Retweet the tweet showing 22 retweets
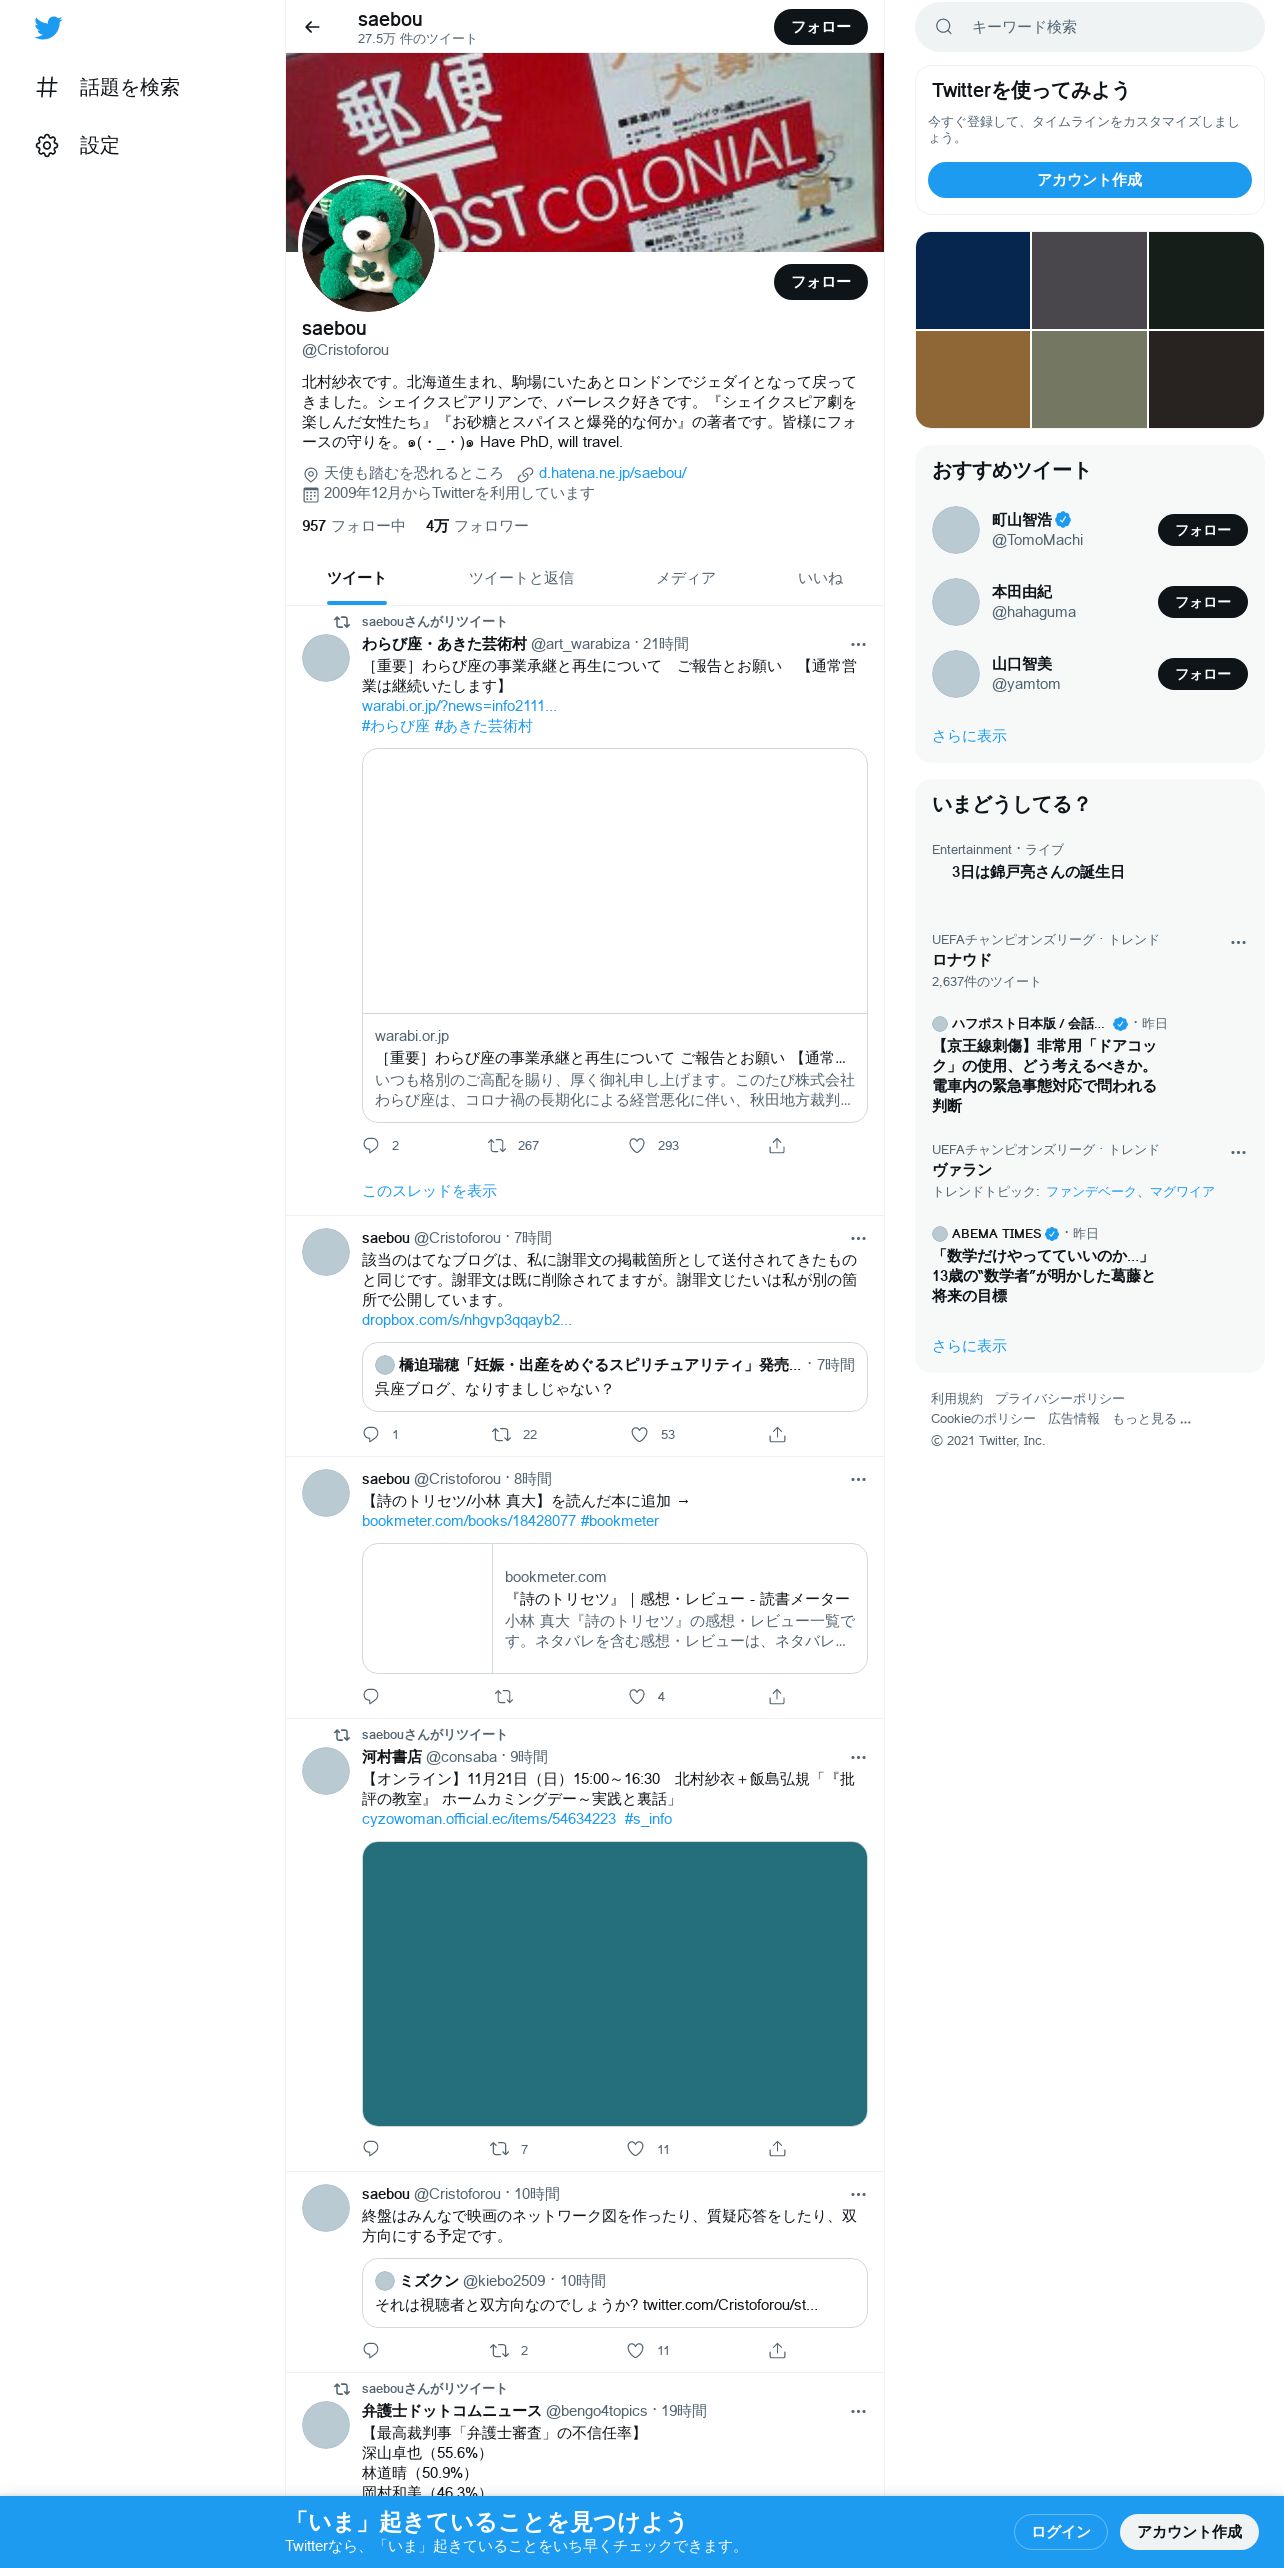1284x2568 pixels. click(501, 1434)
